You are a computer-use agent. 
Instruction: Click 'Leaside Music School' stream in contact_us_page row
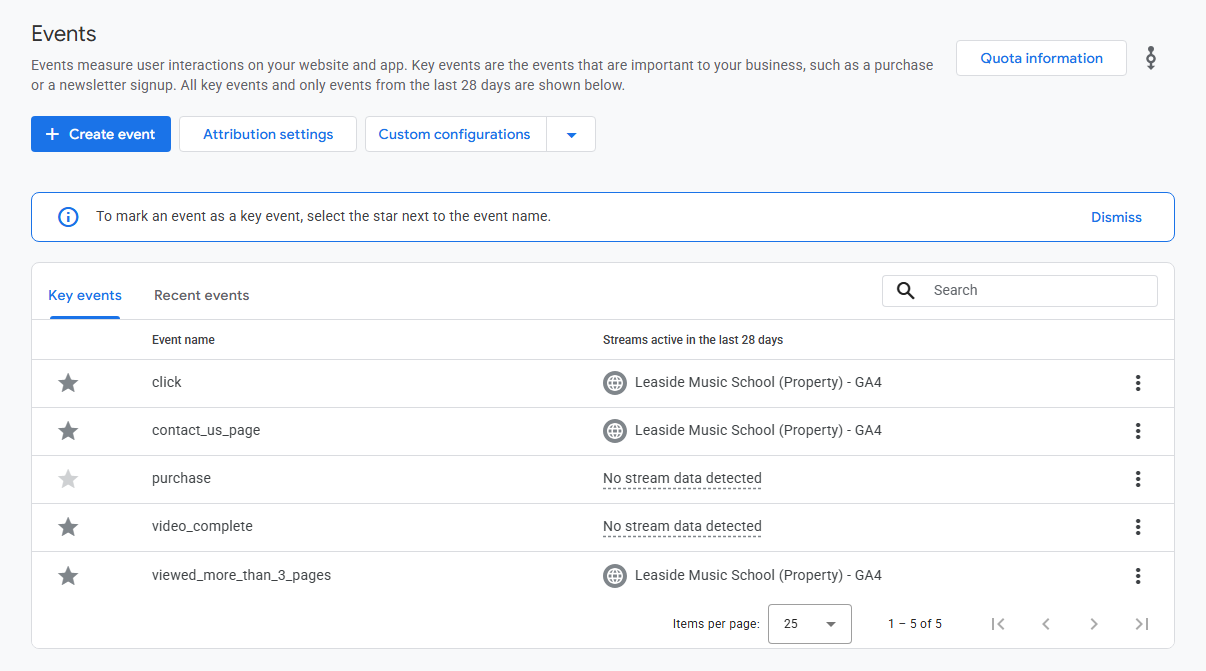(758, 430)
